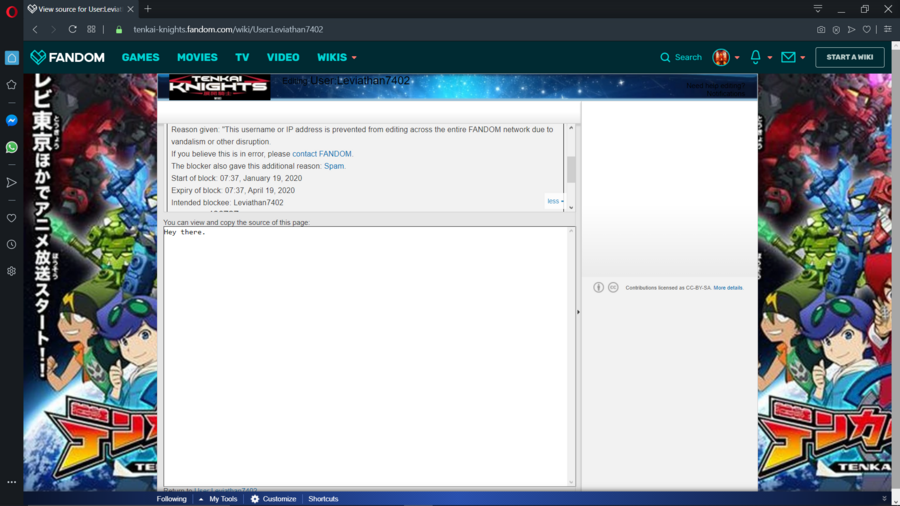Click inside page source text area
Image resolution: width=900 pixels, height=506 pixels.
(366, 356)
